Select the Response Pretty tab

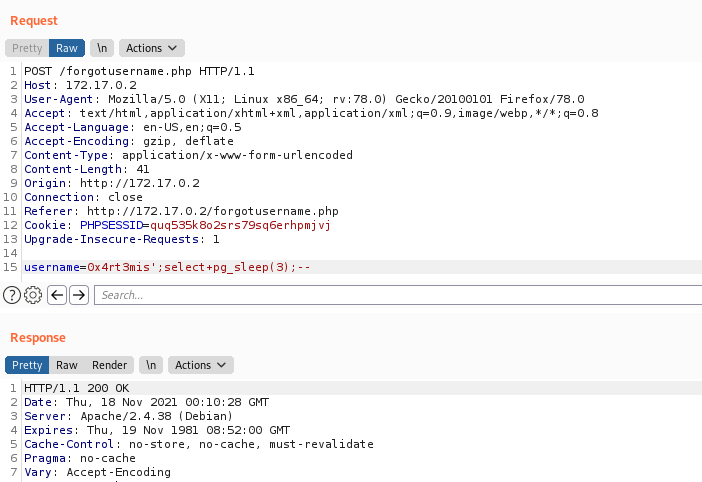(27, 365)
